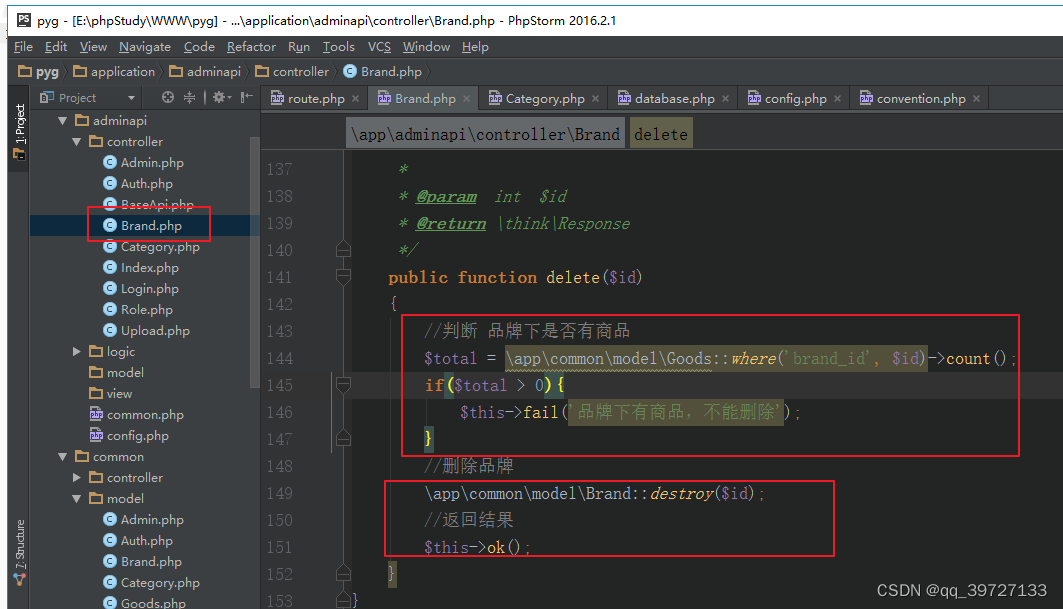
Task: Collapse the common model folder
Action: pos(77,498)
